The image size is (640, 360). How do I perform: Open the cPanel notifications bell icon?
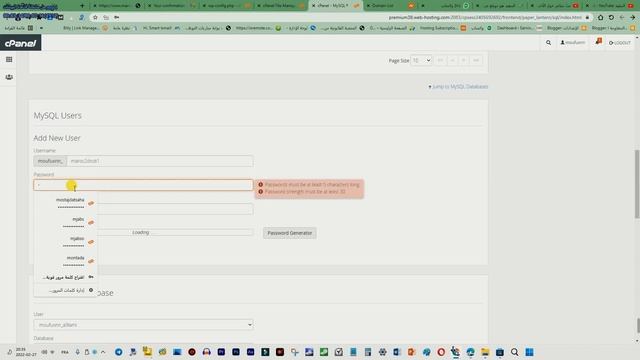pyautogui.click(x=598, y=42)
